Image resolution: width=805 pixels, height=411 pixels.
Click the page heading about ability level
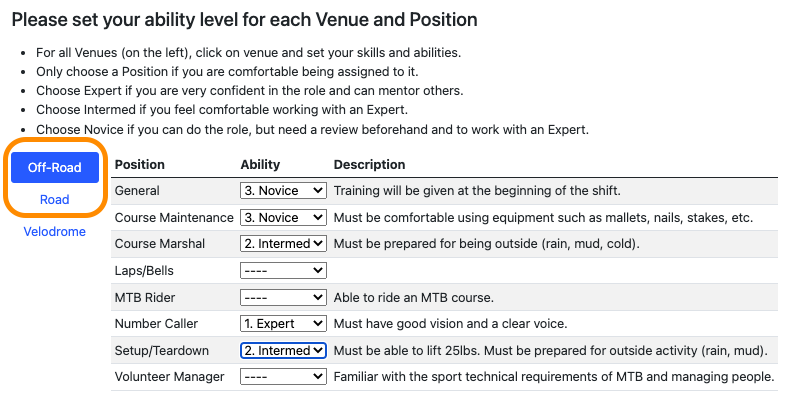click(244, 19)
